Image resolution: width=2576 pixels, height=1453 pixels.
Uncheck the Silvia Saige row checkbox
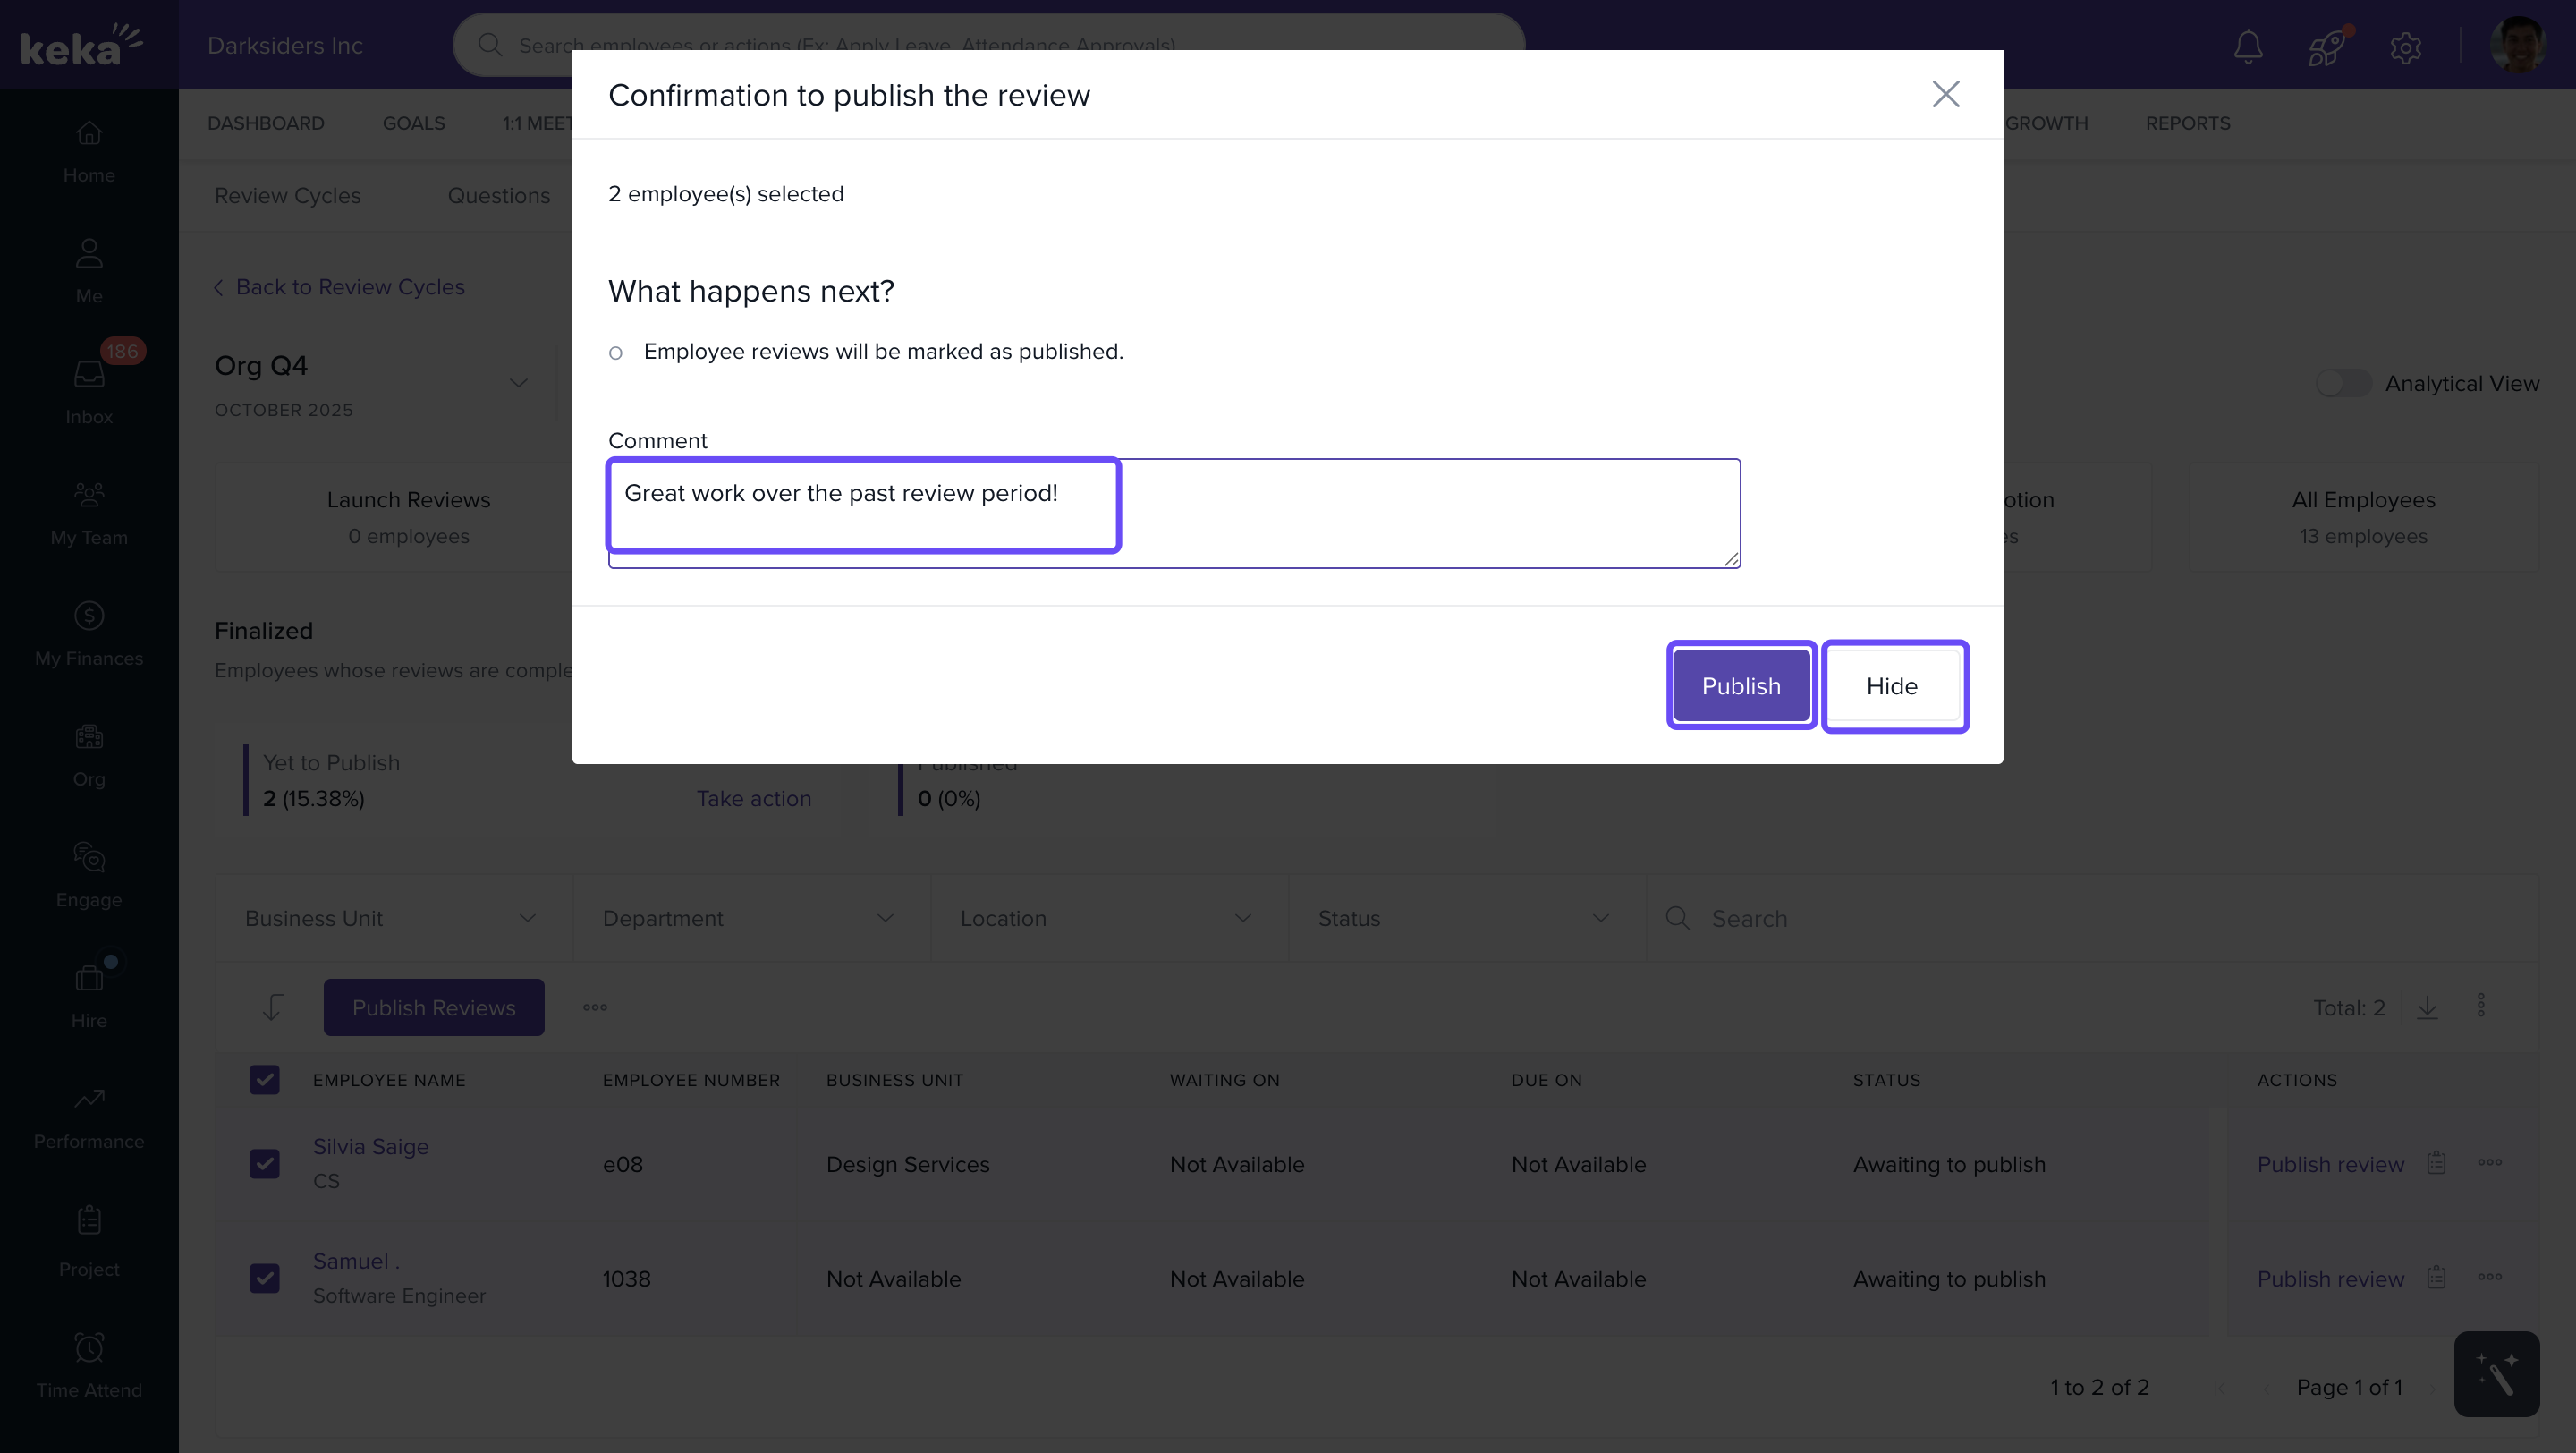[264, 1163]
